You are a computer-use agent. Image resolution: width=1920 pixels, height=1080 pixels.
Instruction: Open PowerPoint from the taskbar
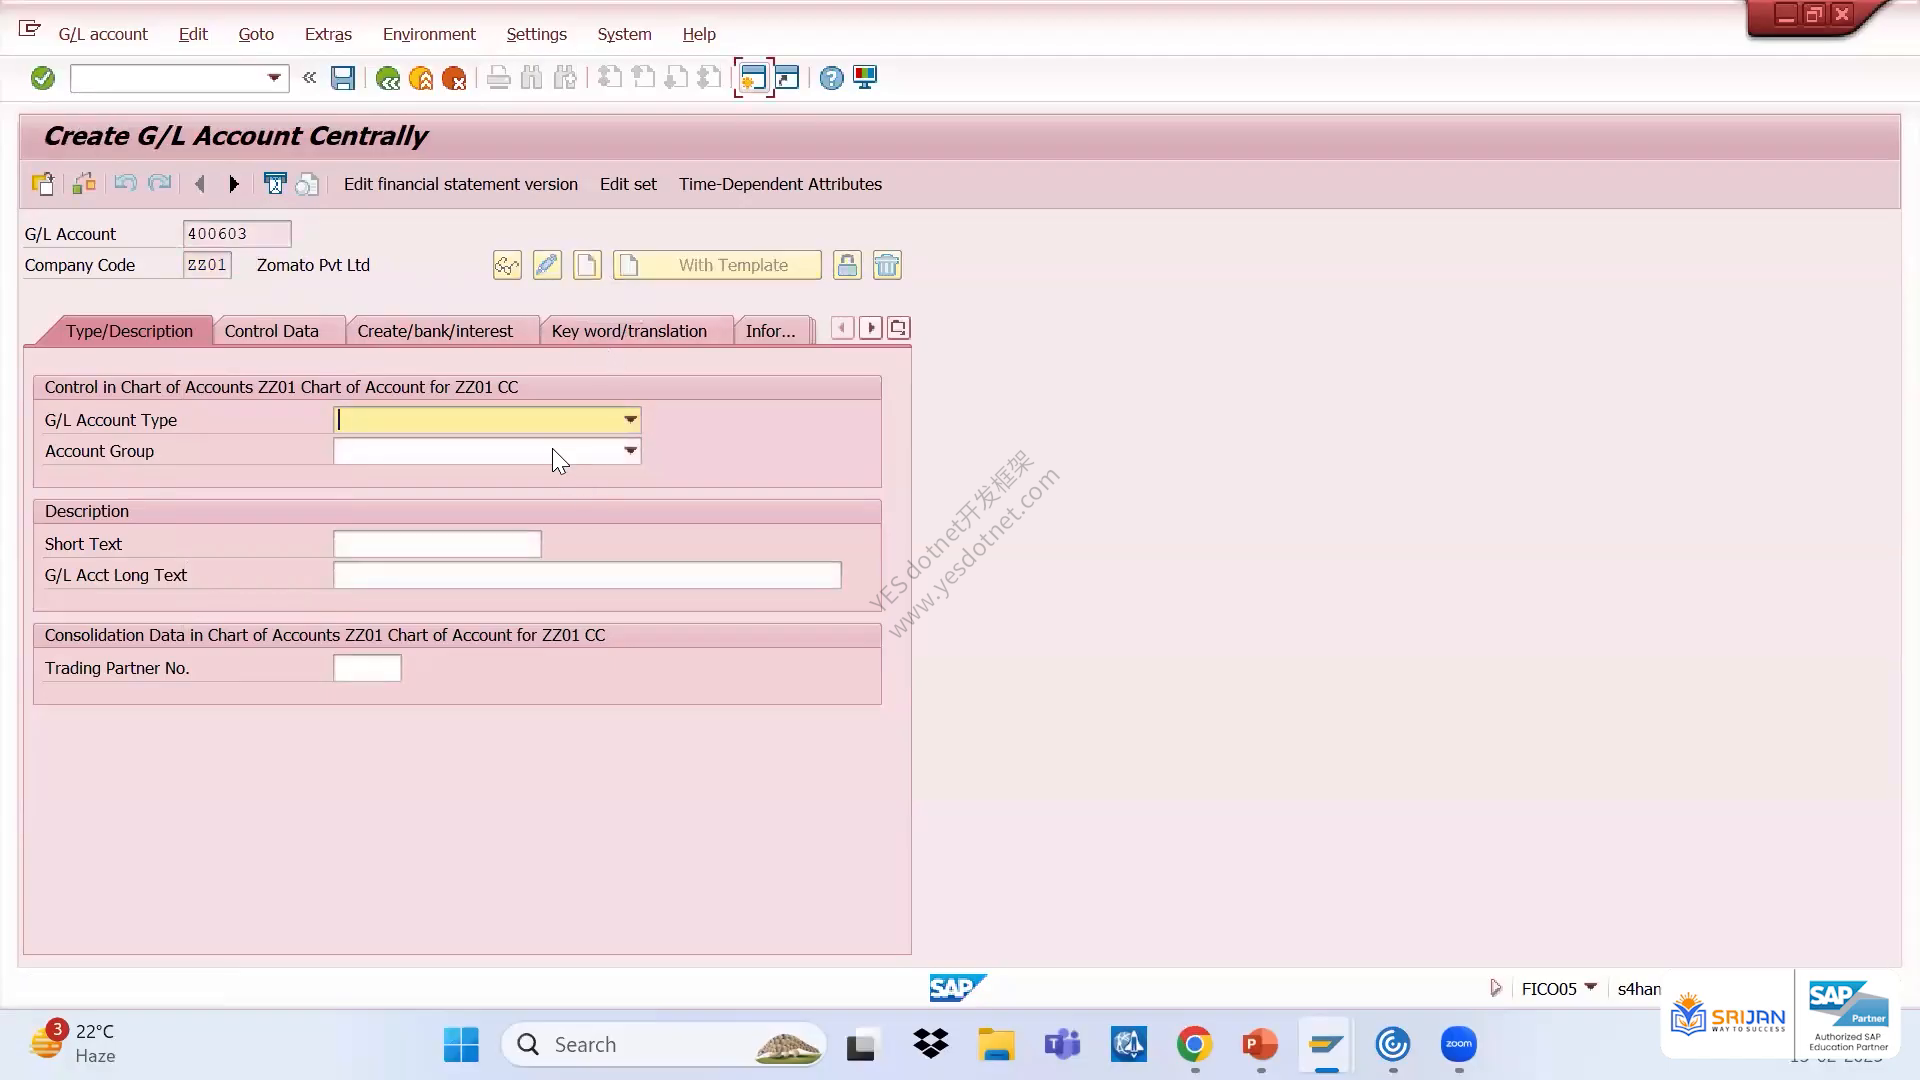pyautogui.click(x=1260, y=1045)
